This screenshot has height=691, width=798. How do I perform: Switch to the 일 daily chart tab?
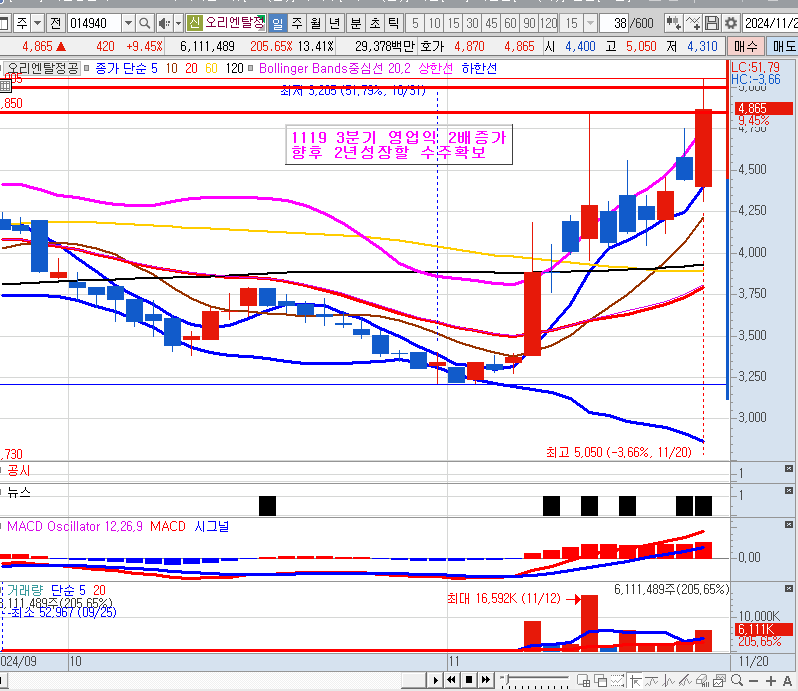pos(277,23)
